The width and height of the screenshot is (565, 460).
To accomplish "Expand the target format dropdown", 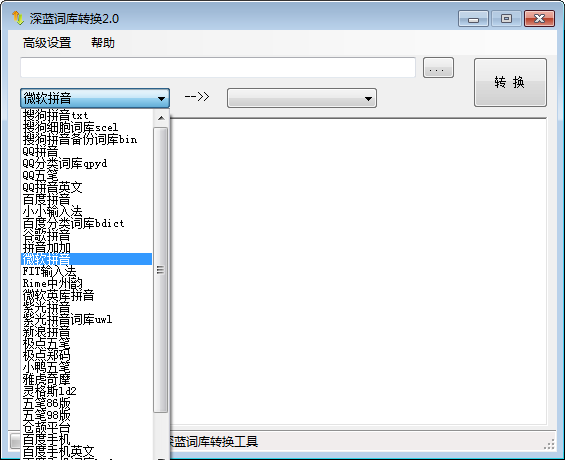I will 302,98.
